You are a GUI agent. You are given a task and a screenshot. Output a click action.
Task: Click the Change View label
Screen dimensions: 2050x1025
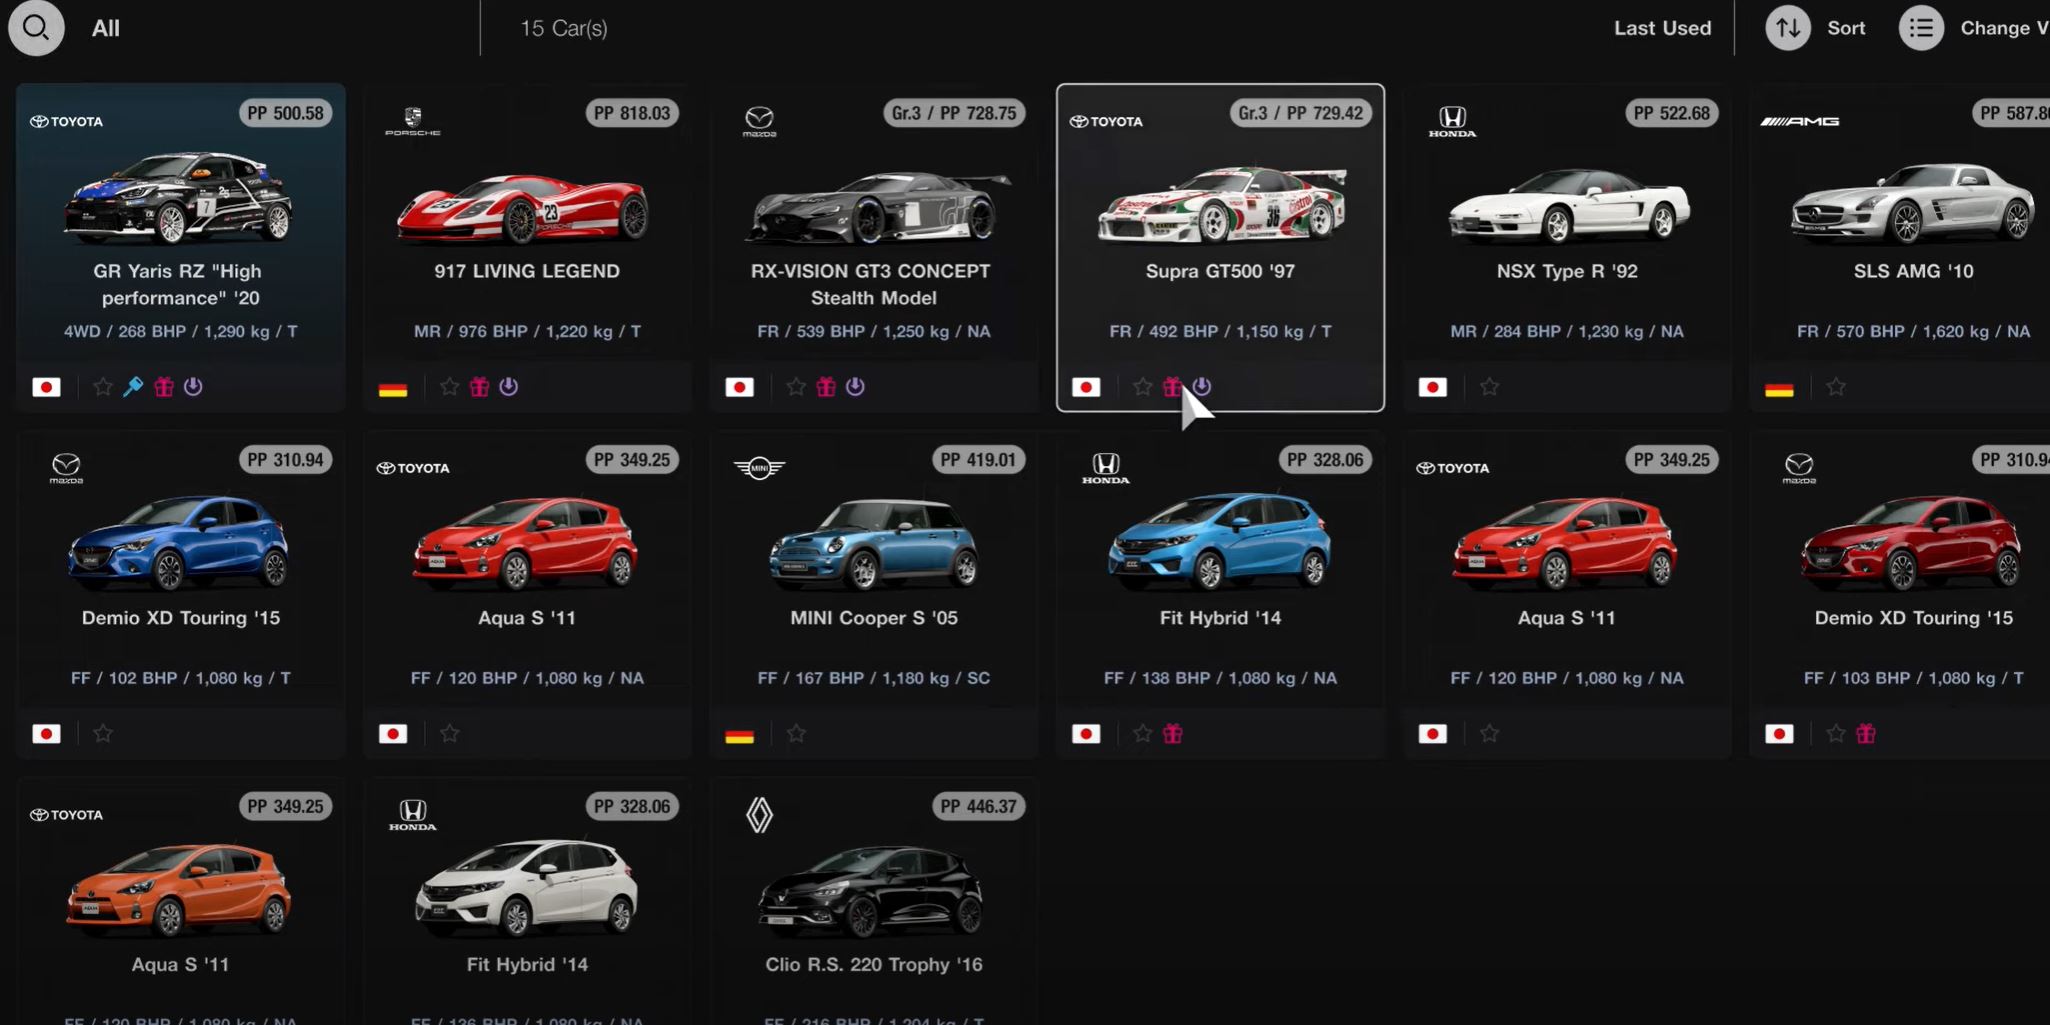2004,28
